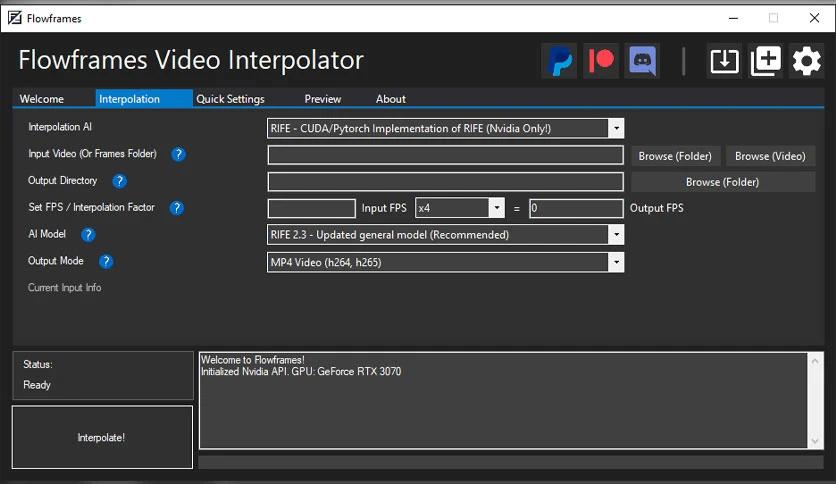Start processing with the Interpolate! button

(x=102, y=437)
